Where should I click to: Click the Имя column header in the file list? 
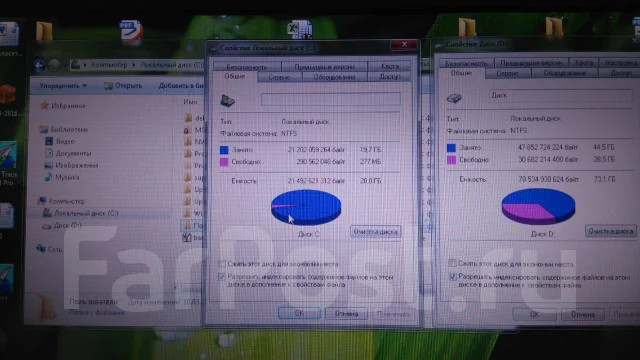click(190, 102)
